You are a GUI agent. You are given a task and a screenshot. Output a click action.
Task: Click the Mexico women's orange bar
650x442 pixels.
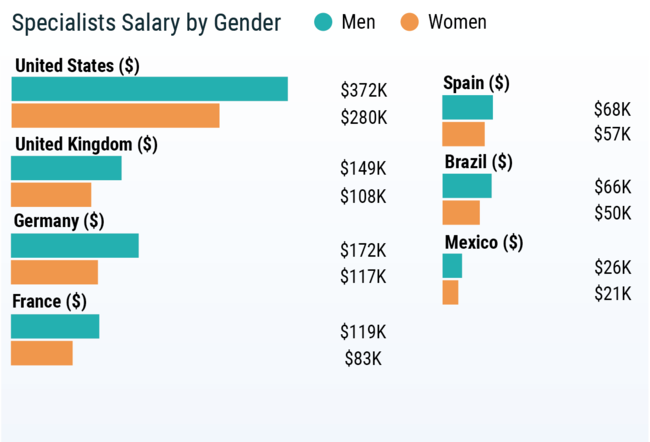click(450, 292)
